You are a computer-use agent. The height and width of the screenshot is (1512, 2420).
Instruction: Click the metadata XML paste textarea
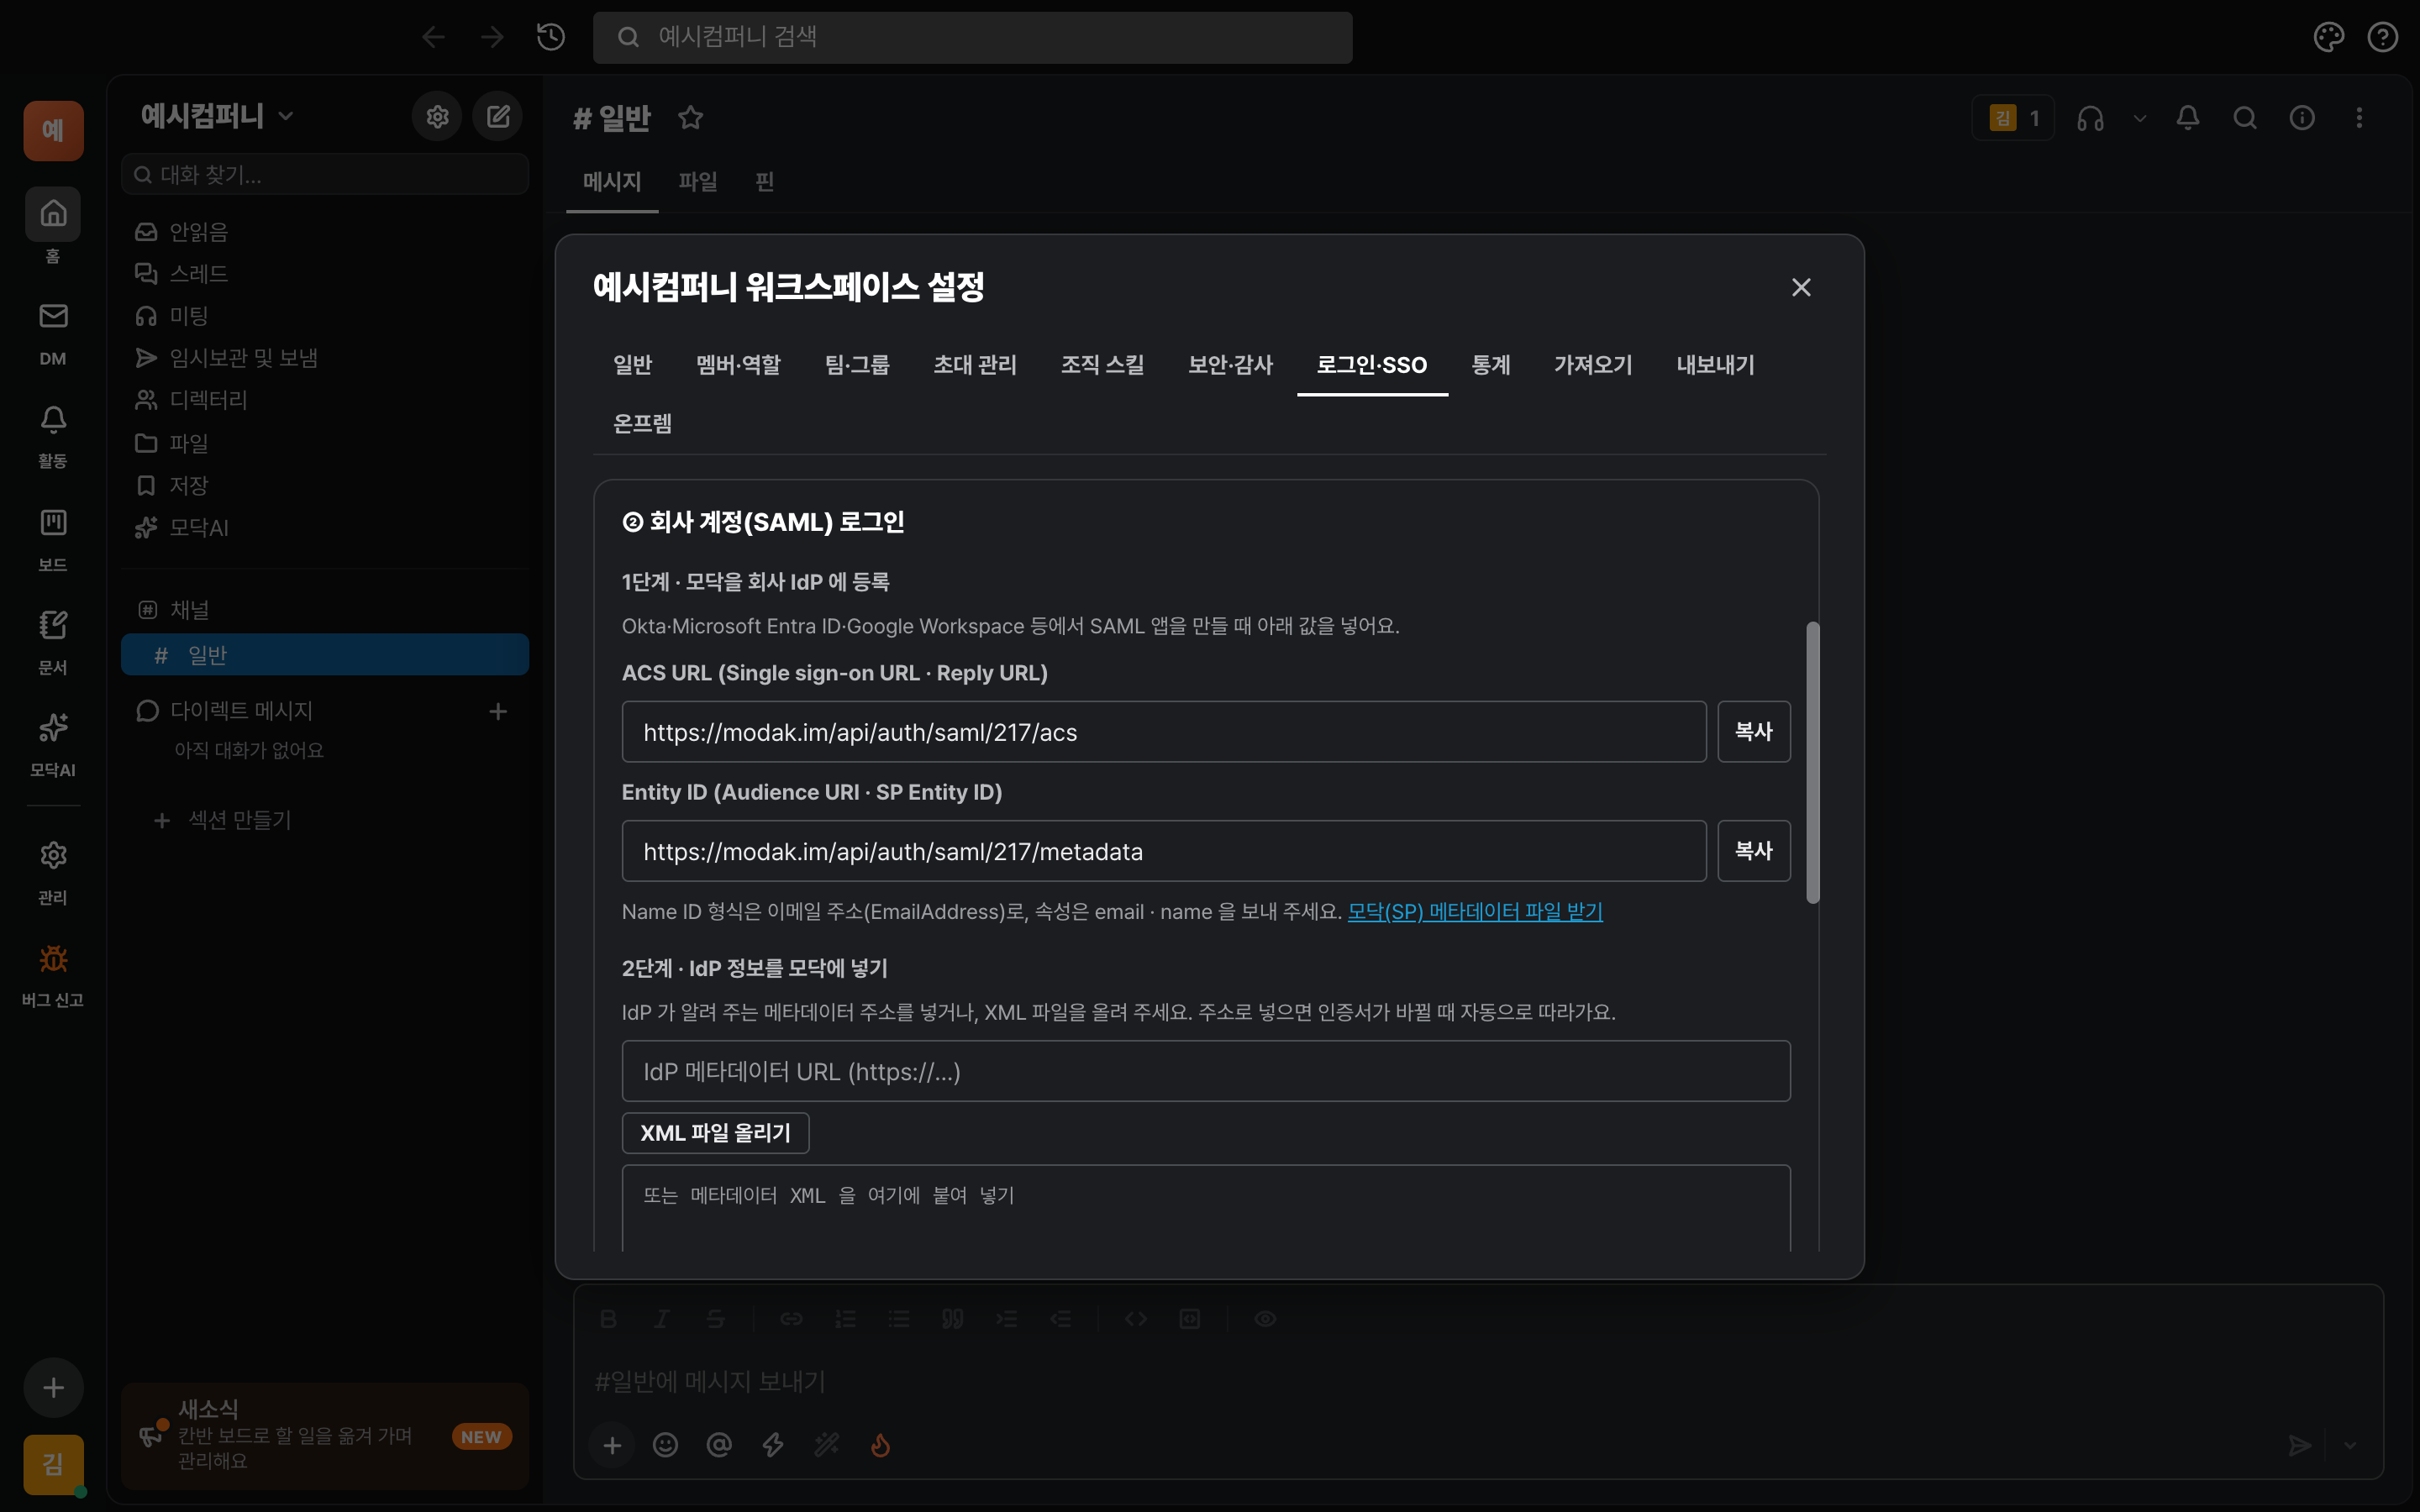pos(1206,1208)
